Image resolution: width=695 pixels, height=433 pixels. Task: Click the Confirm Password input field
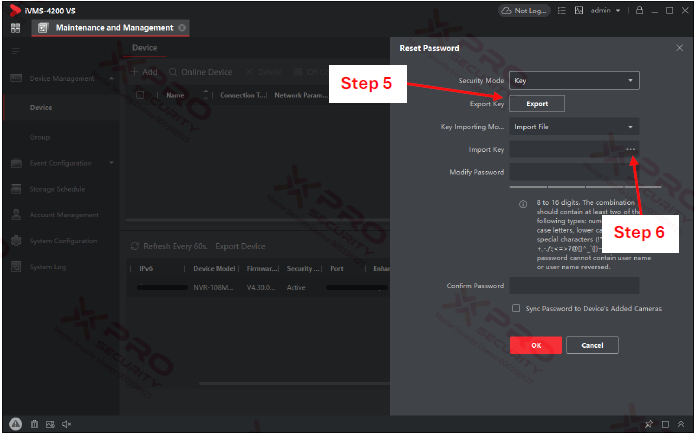pos(574,286)
